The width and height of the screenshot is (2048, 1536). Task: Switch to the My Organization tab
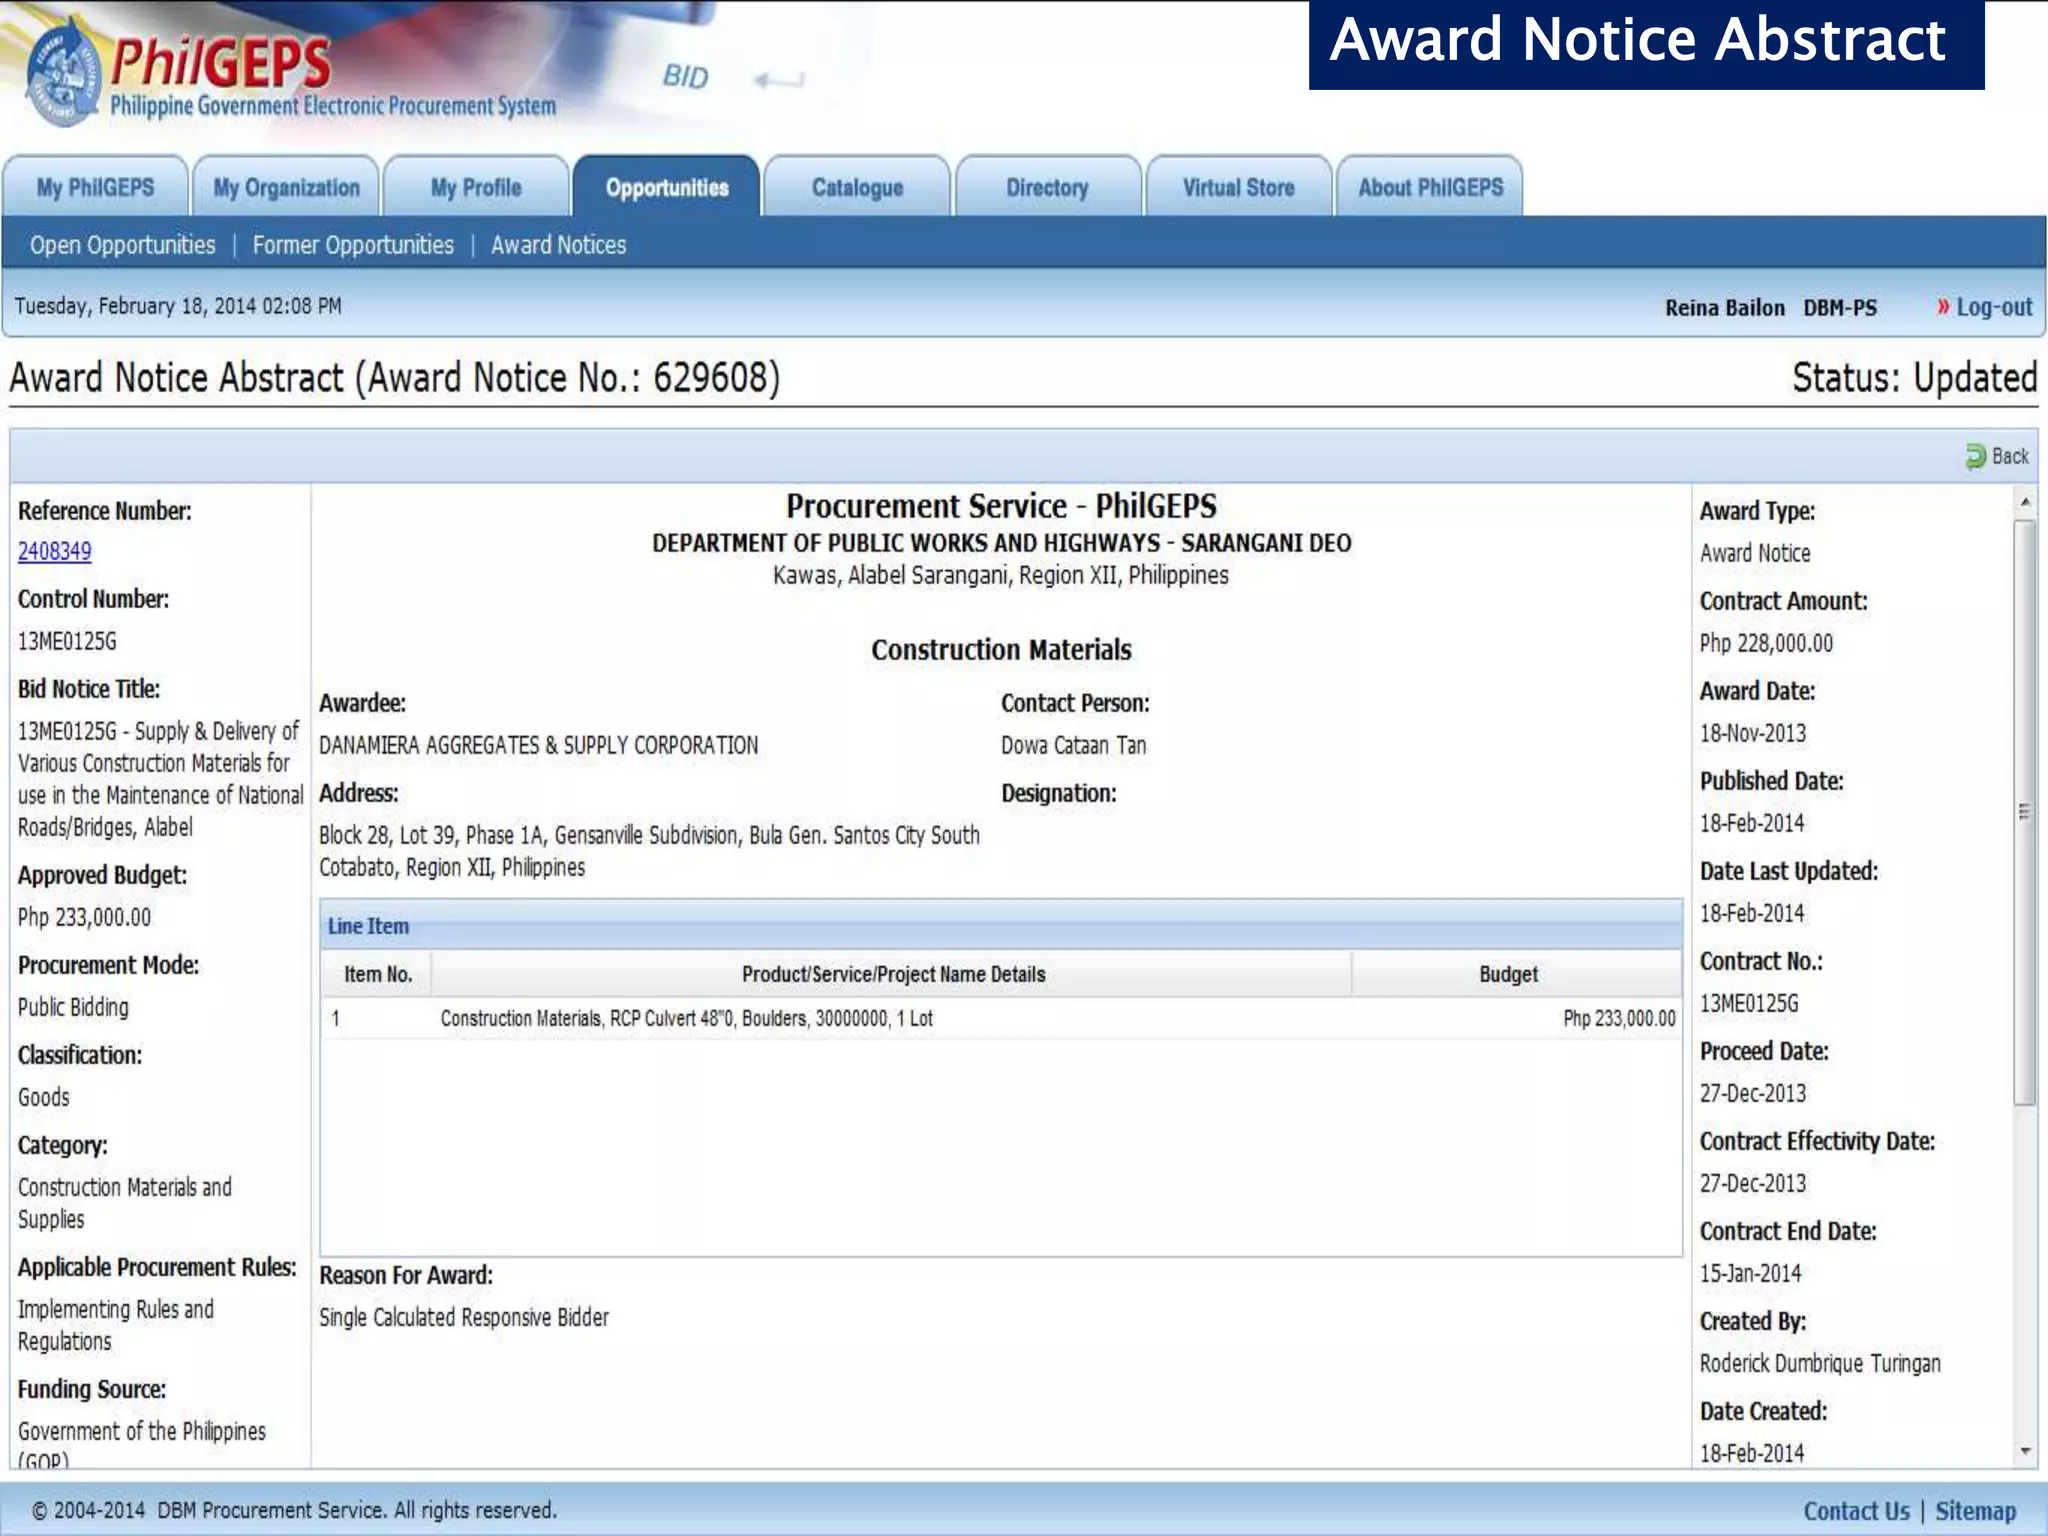[286, 188]
